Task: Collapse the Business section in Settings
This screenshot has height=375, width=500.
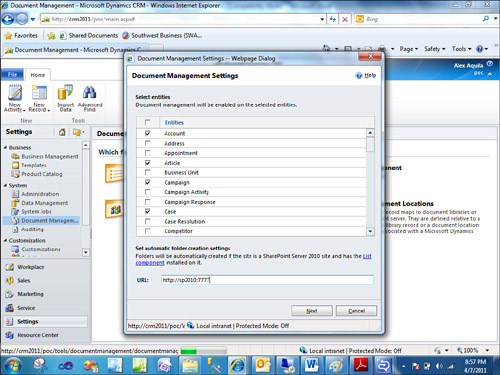Action: pos(5,147)
